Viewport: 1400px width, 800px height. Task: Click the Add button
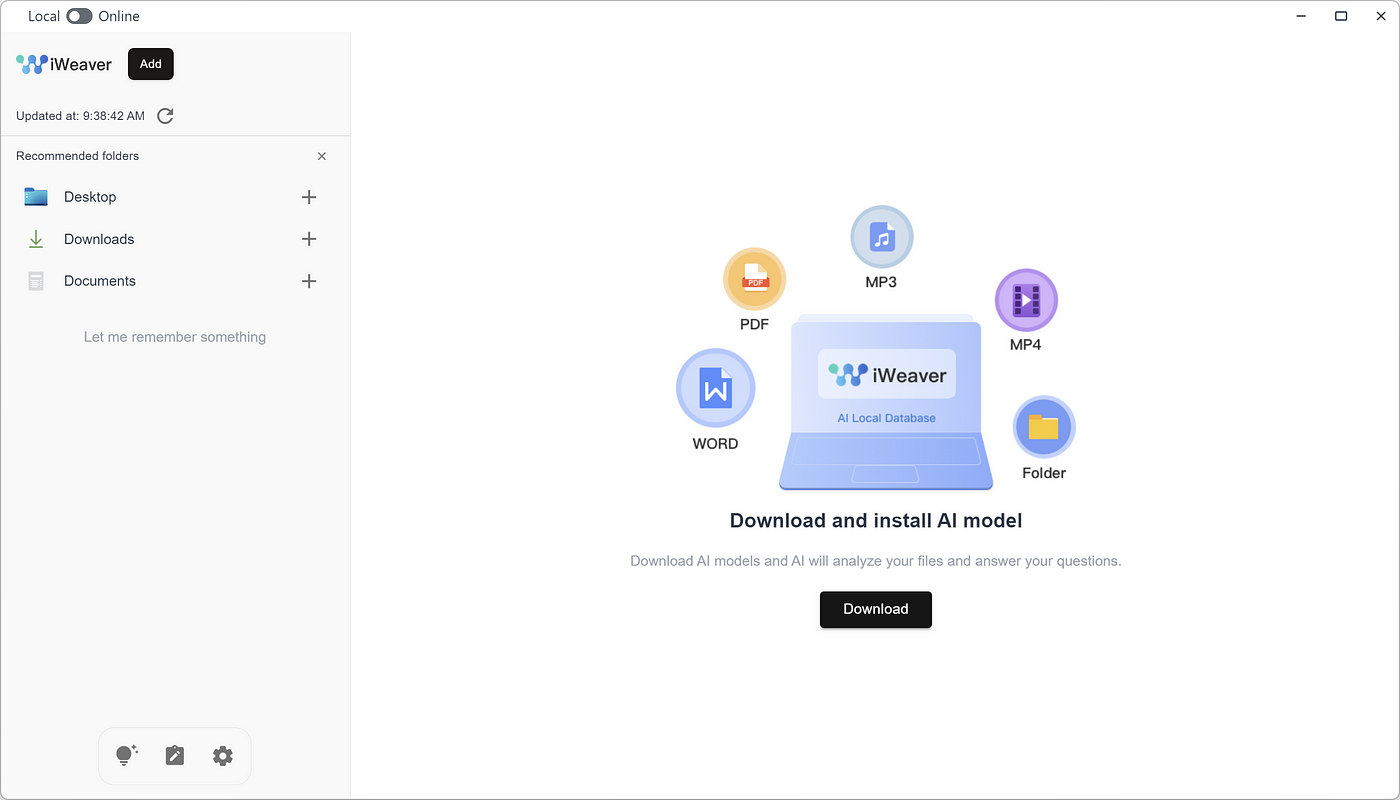pos(151,64)
